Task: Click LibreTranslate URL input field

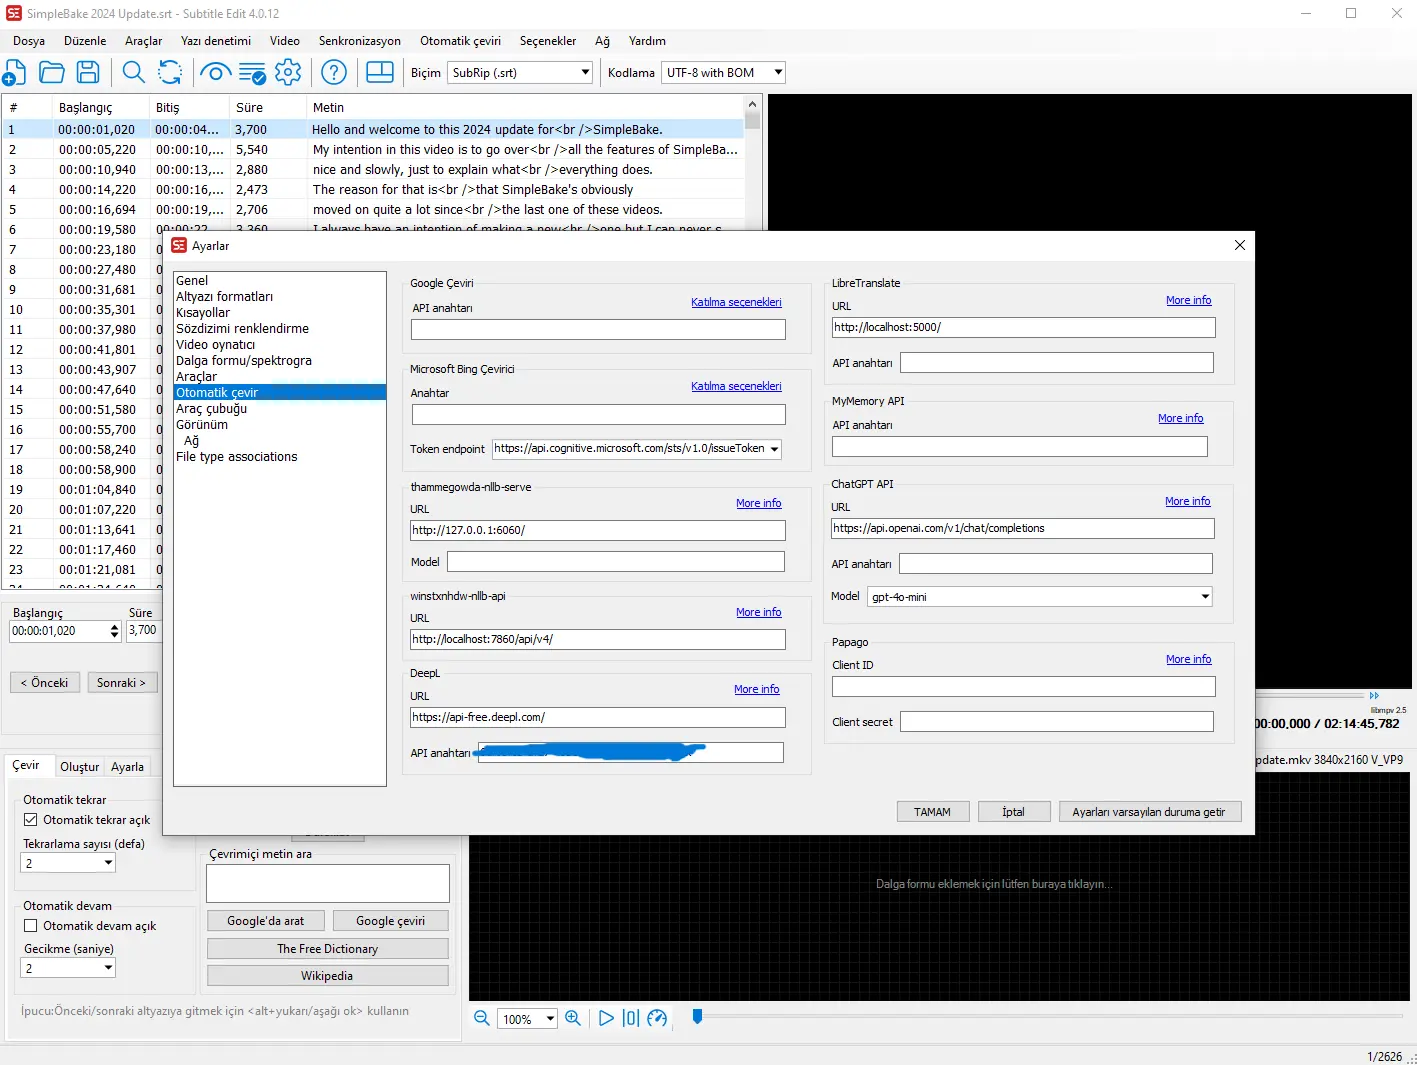Action: click(x=1023, y=327)
